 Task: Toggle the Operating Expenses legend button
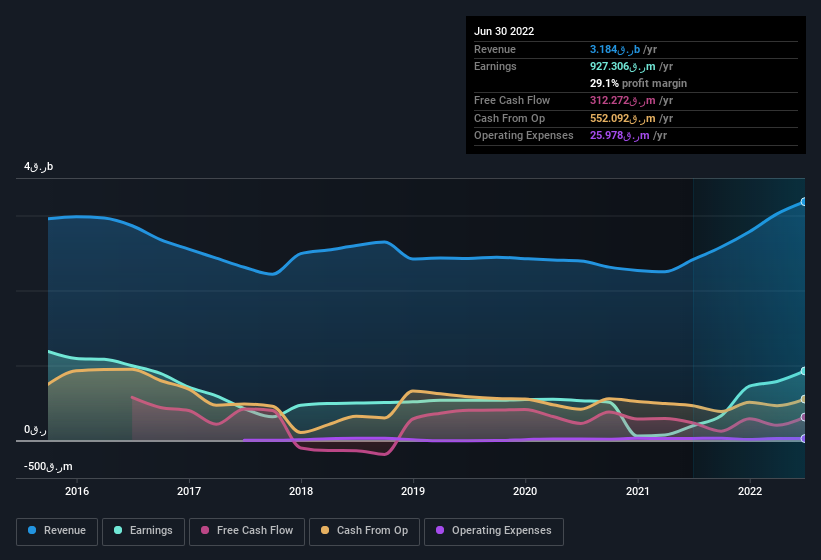point(494,531)
